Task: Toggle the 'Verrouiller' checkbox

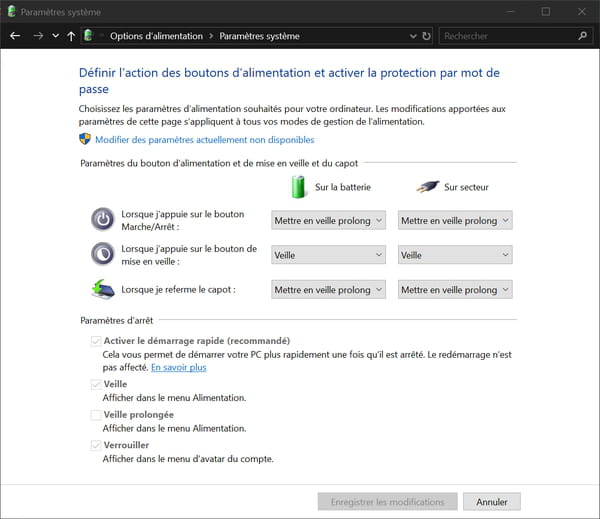Action: click(x=96, y=446)
